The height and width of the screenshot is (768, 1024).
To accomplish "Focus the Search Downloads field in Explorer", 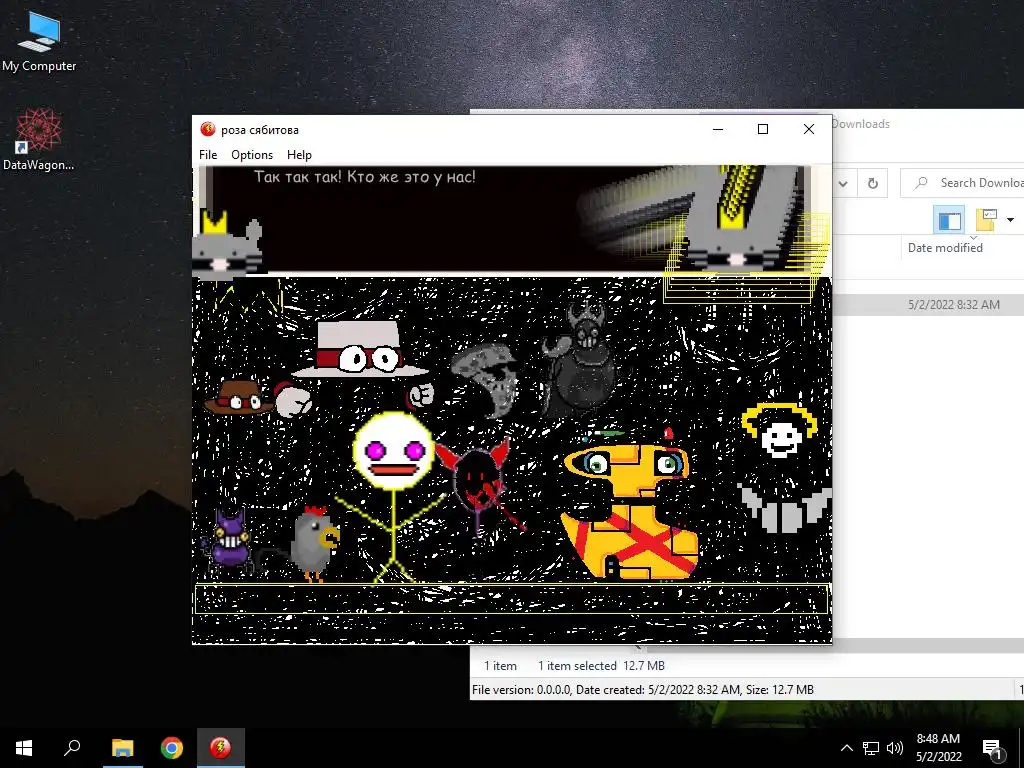I will (x=962, y=183).
